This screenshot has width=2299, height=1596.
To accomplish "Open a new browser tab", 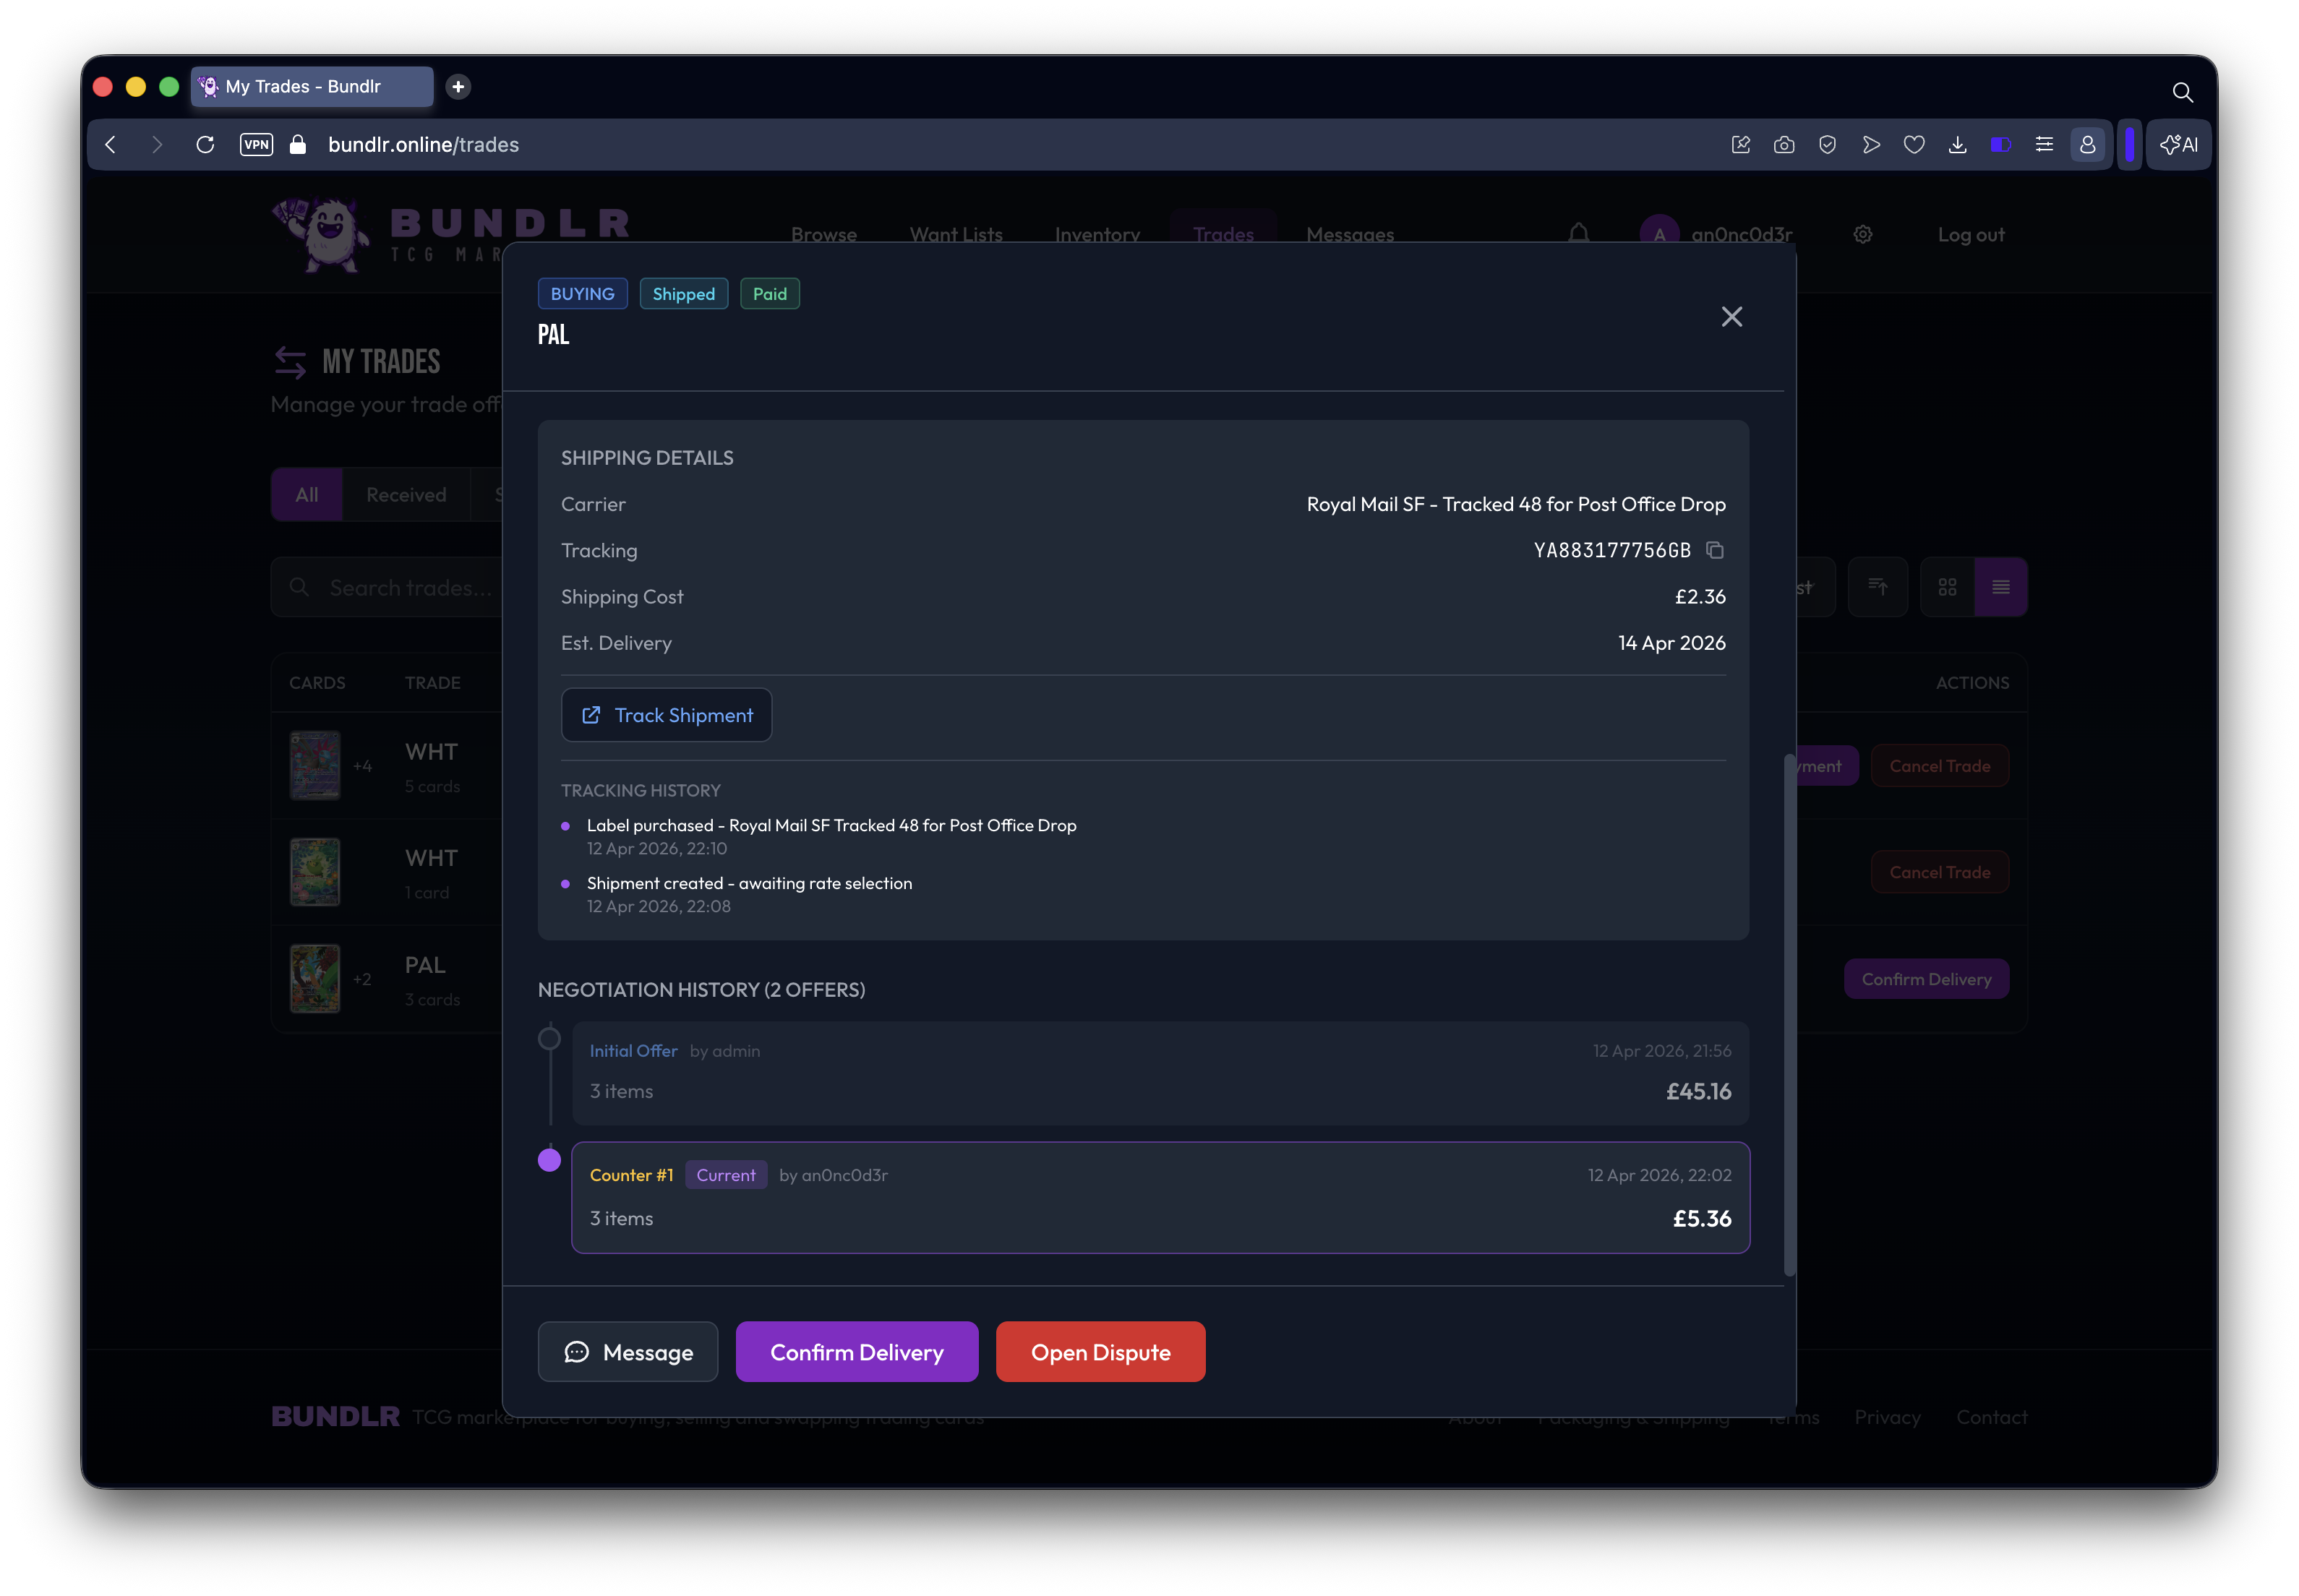I will tap(458, 87).
